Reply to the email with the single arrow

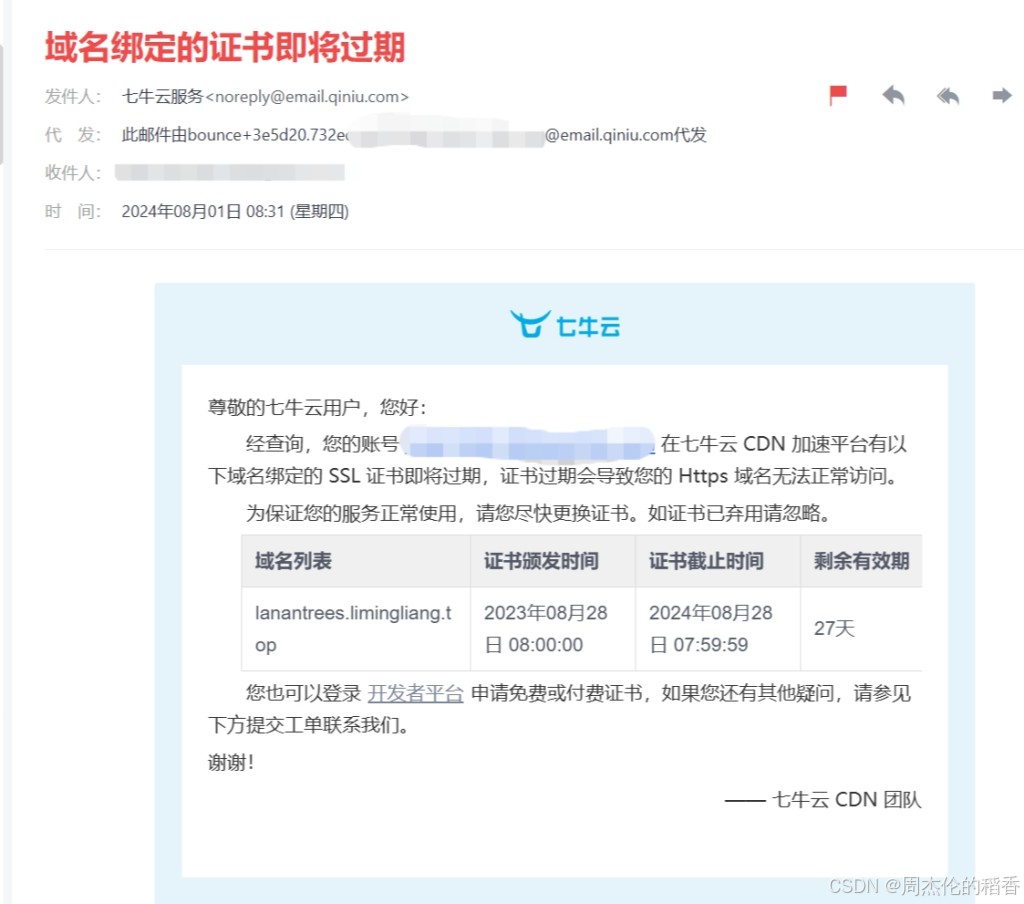click(x=893, y=95)
